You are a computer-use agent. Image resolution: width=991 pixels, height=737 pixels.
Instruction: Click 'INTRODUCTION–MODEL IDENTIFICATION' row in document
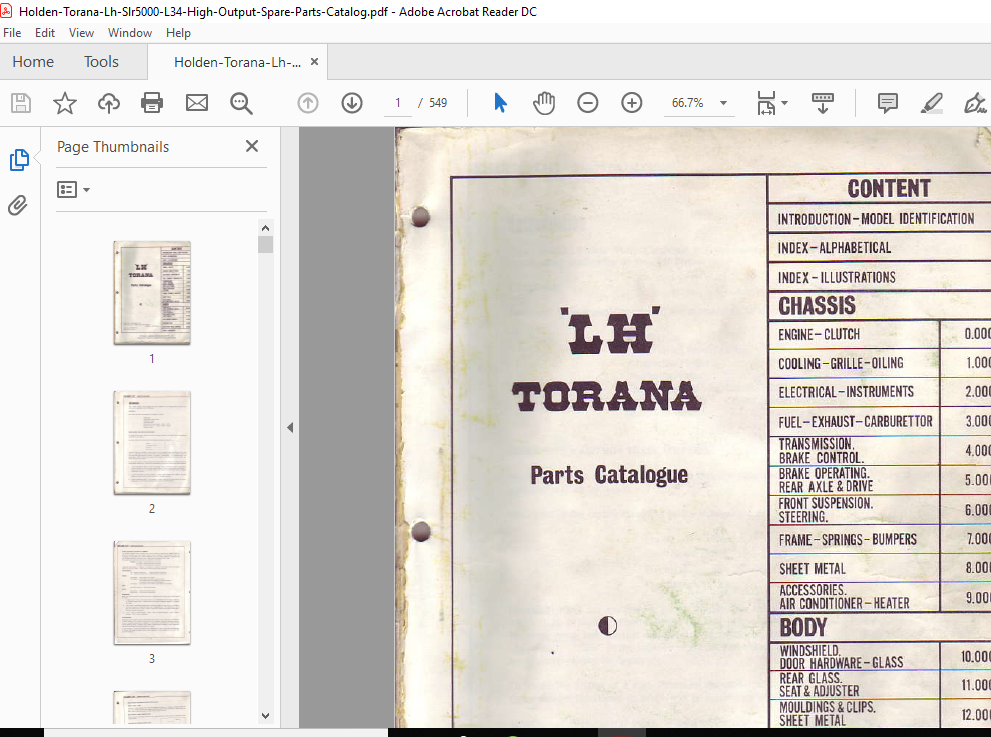click(879, 218)
